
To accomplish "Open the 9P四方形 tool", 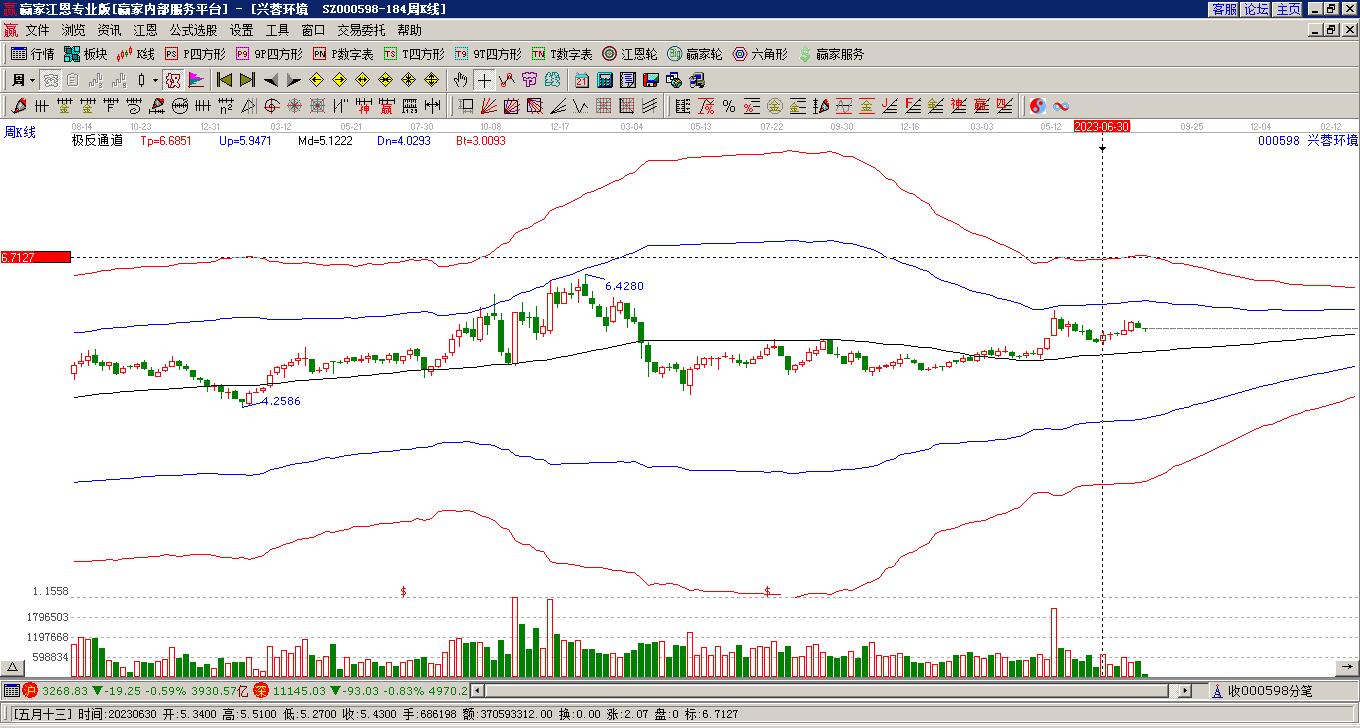I will point(269,54).
